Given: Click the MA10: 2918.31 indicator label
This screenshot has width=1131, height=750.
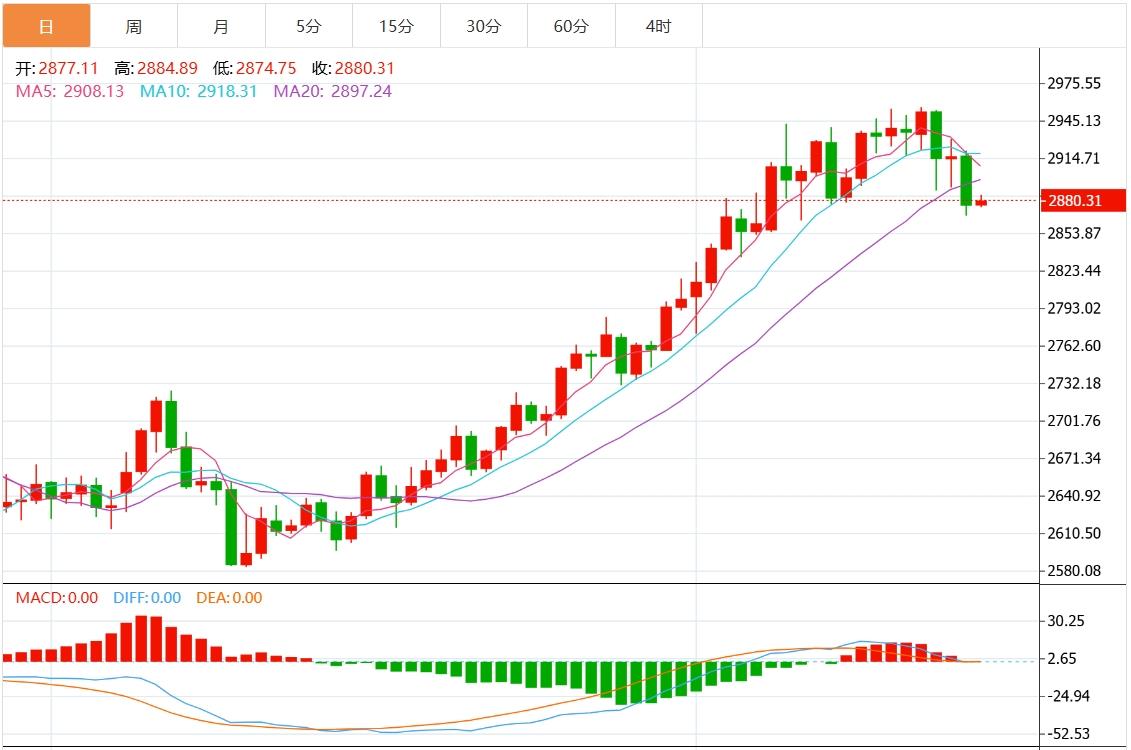Looking at the screenshot, I should point(198,91).
